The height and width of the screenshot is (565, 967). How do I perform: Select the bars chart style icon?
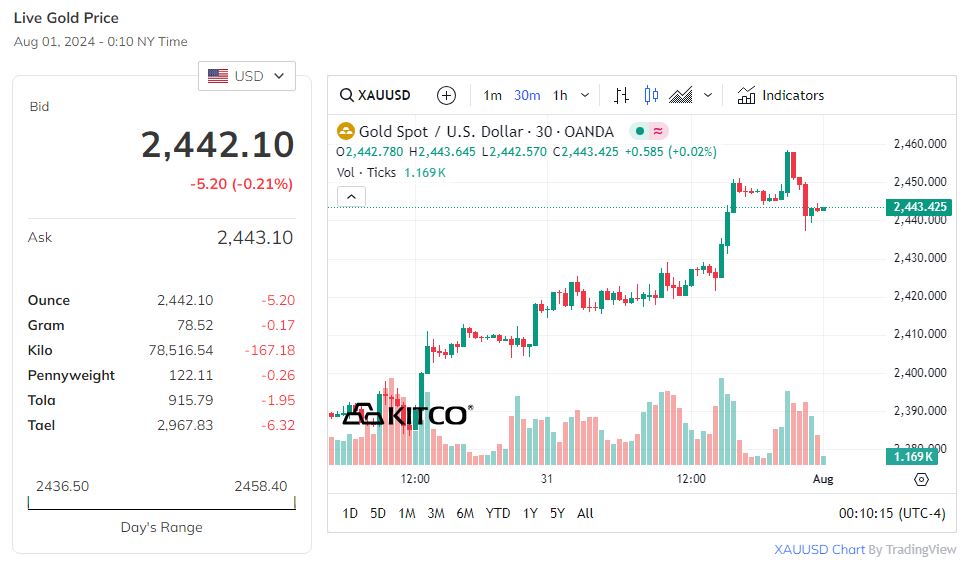coord(621,96)
